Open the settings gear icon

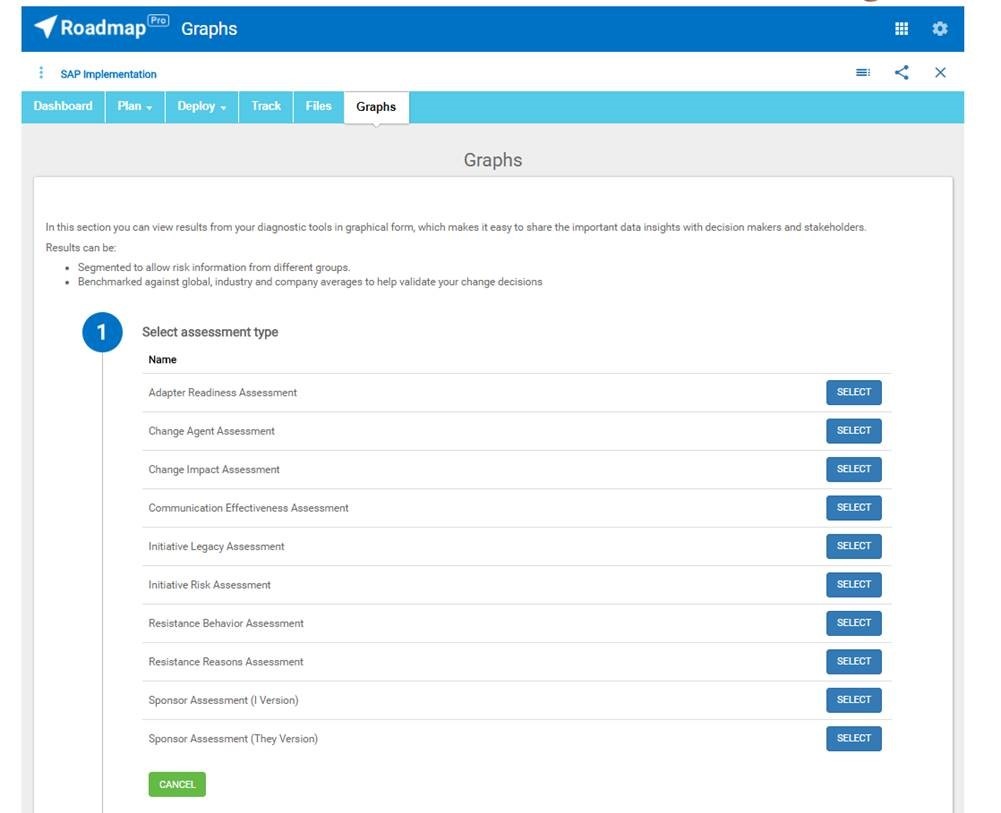click(x=939, y=29)
